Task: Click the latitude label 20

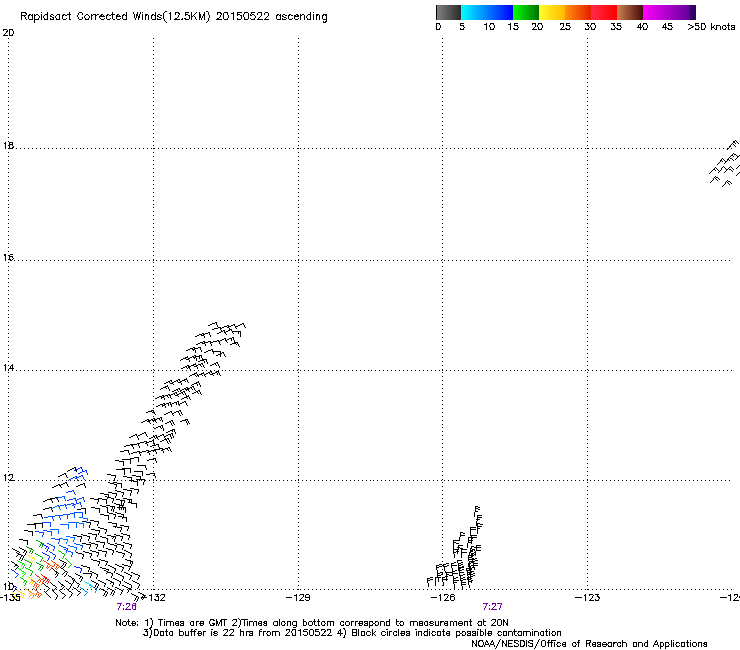Action: coord(8,33)
